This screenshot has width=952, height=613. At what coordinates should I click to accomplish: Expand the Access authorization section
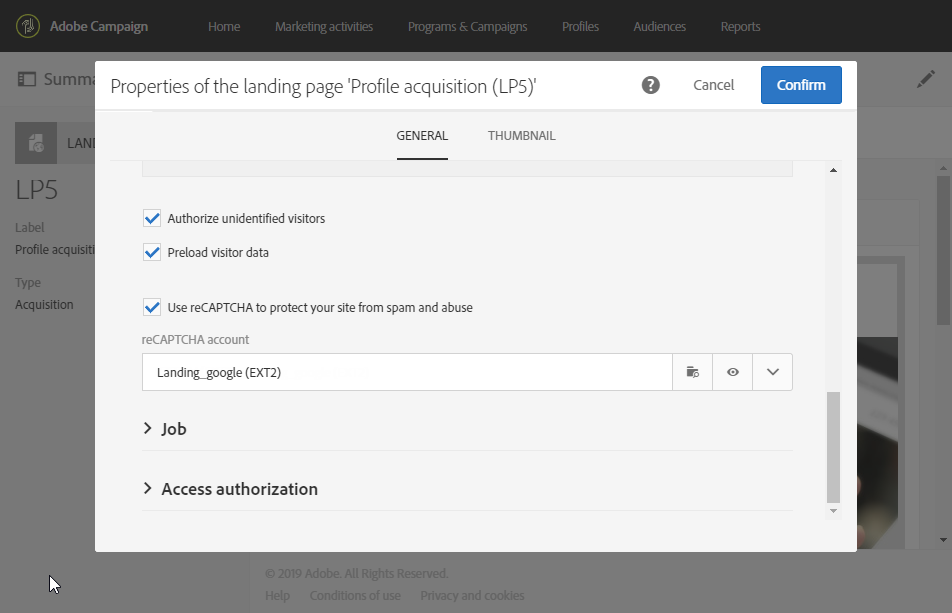(230, 489)
